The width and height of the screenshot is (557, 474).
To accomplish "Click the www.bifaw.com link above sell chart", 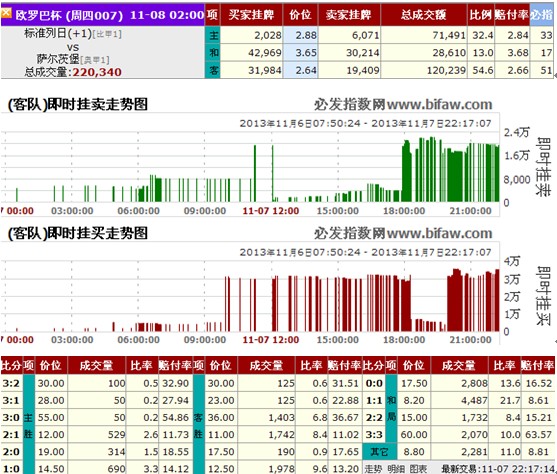I will (x=439, y=104).
